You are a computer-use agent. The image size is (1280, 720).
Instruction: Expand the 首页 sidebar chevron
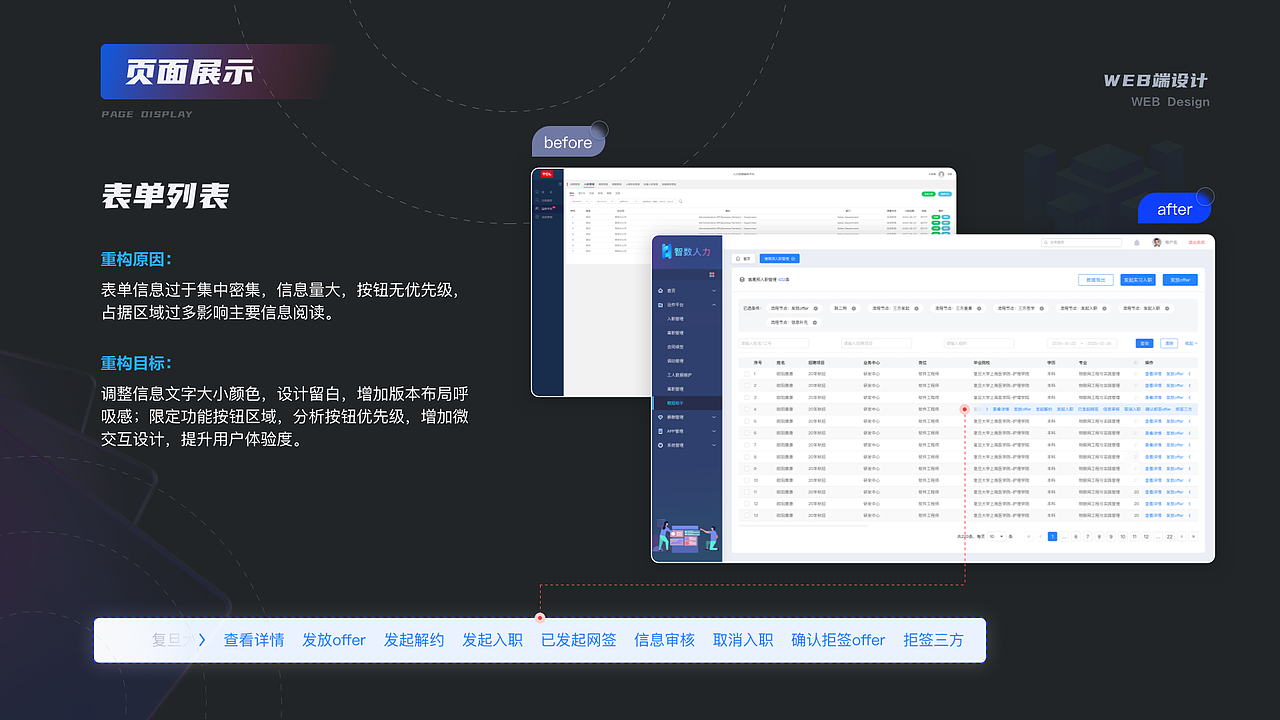click(x=714, y=291)
